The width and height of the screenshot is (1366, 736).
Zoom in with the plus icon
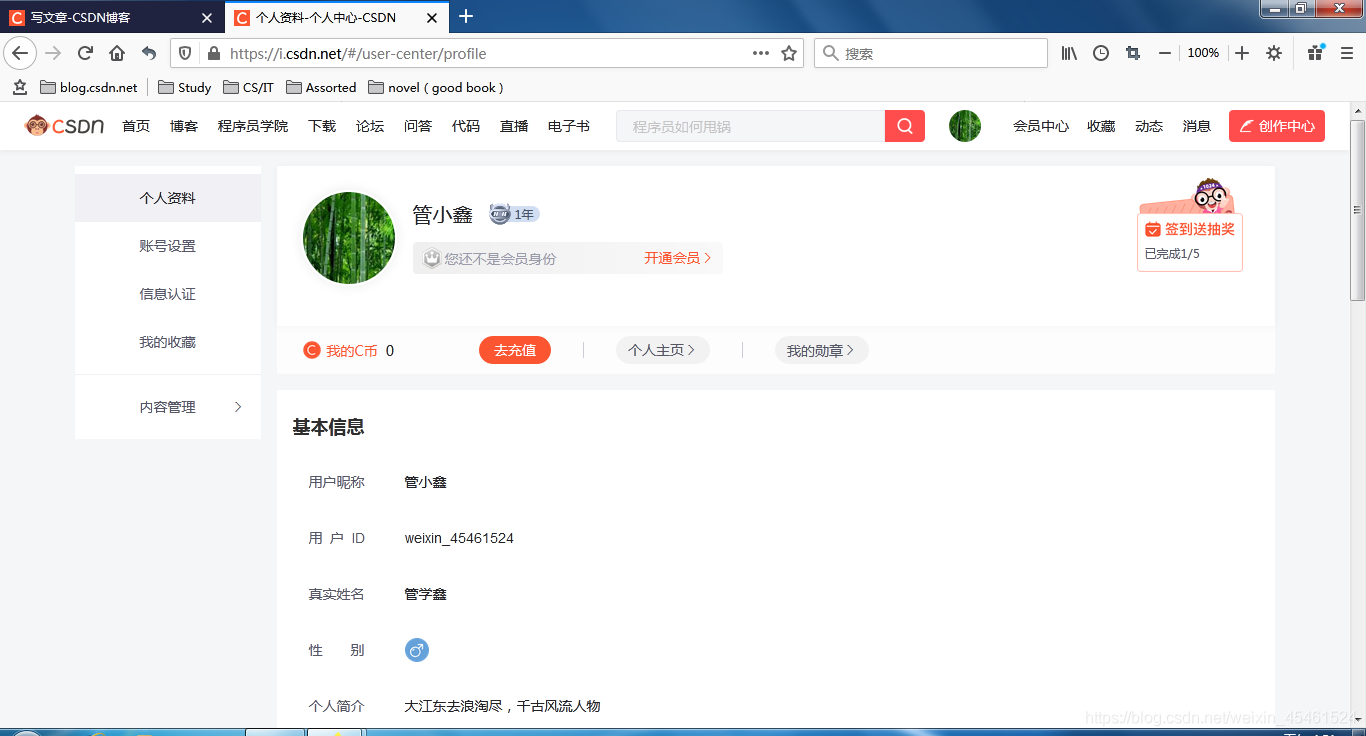point(1242,53)
